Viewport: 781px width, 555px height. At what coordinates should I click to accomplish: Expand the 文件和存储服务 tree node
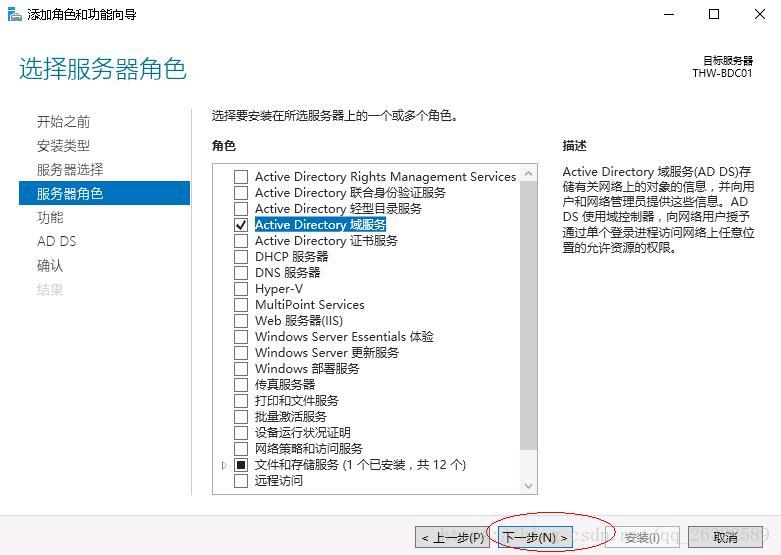point(224,465)
